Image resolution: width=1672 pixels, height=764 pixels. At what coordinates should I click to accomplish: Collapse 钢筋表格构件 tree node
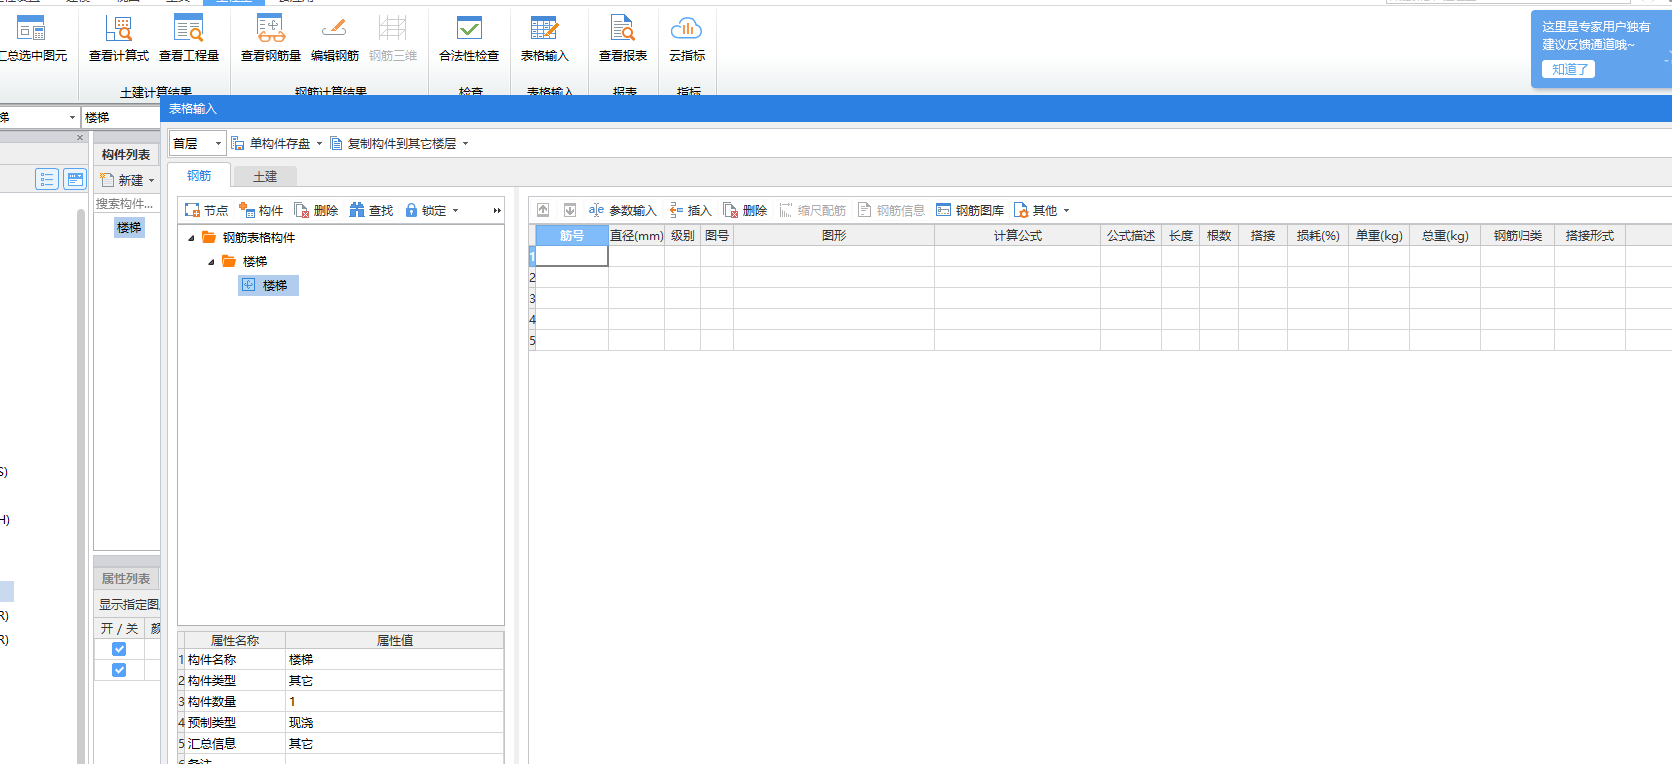click(191, 238)
